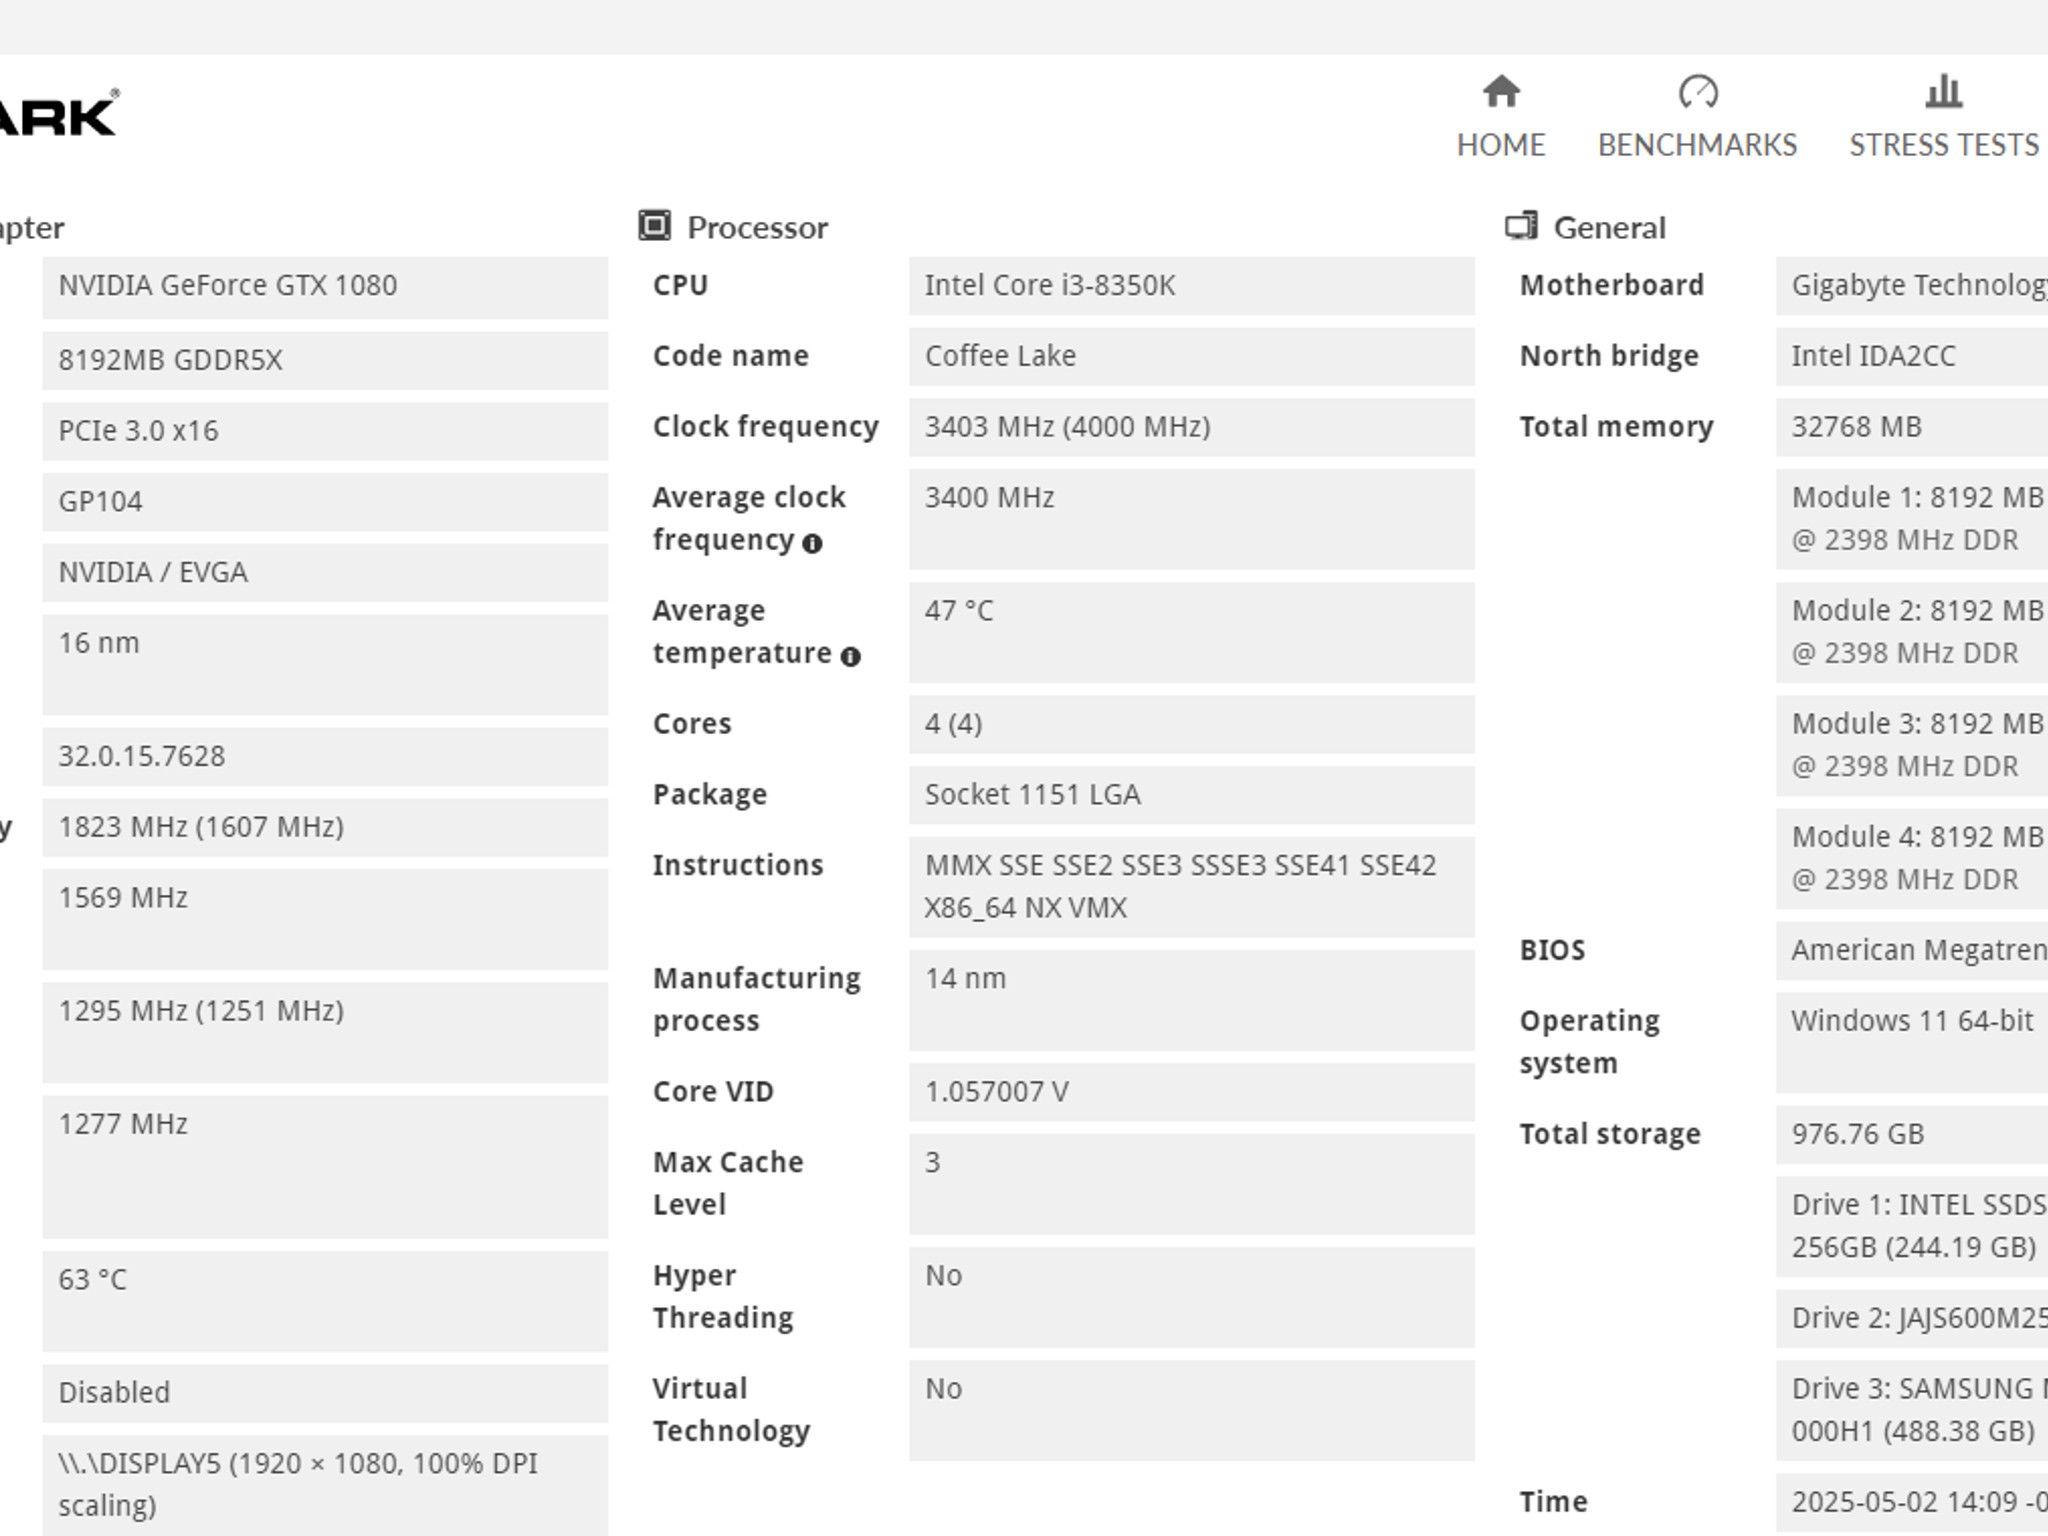This screenshot has width=2048, height=1536.
Task: Select the NVIDIA GeForce GTX 1080 field
Action: [325, 288]
